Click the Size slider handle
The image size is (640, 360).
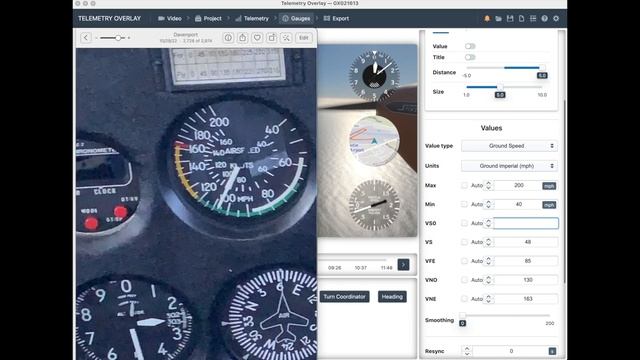coord(500,87)
